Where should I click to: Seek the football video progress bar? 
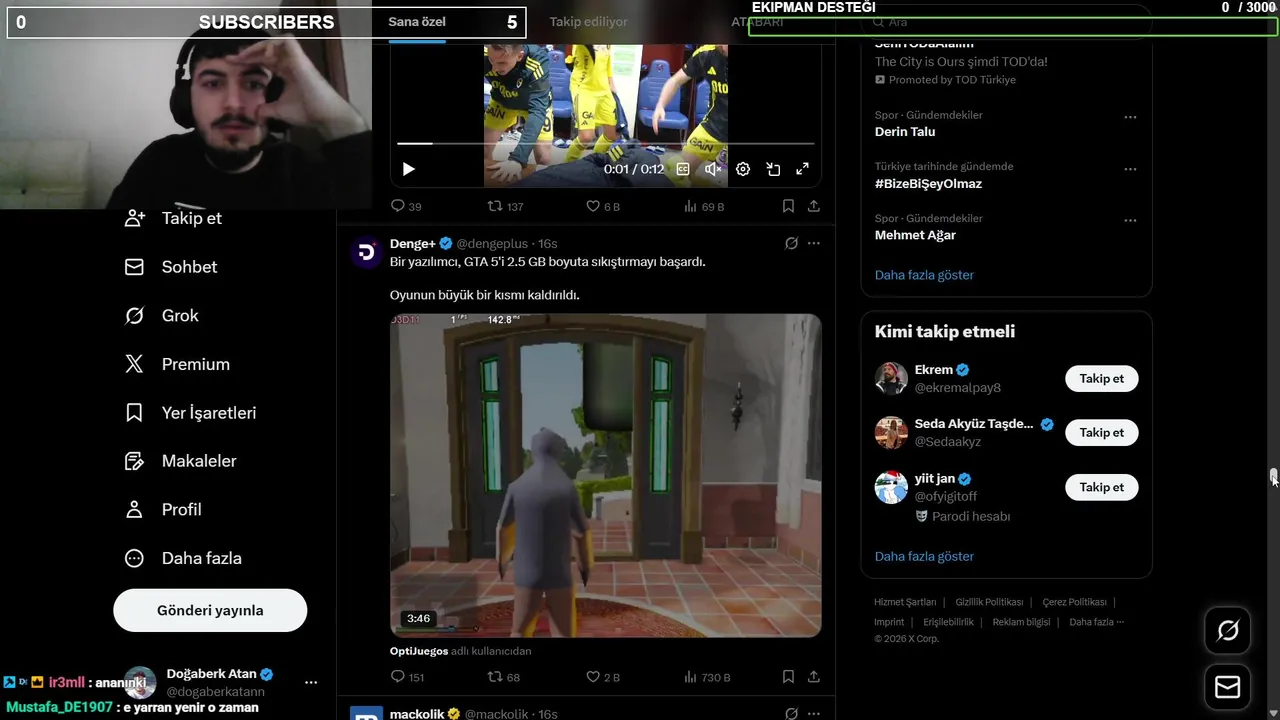click(x=605, y=144)
